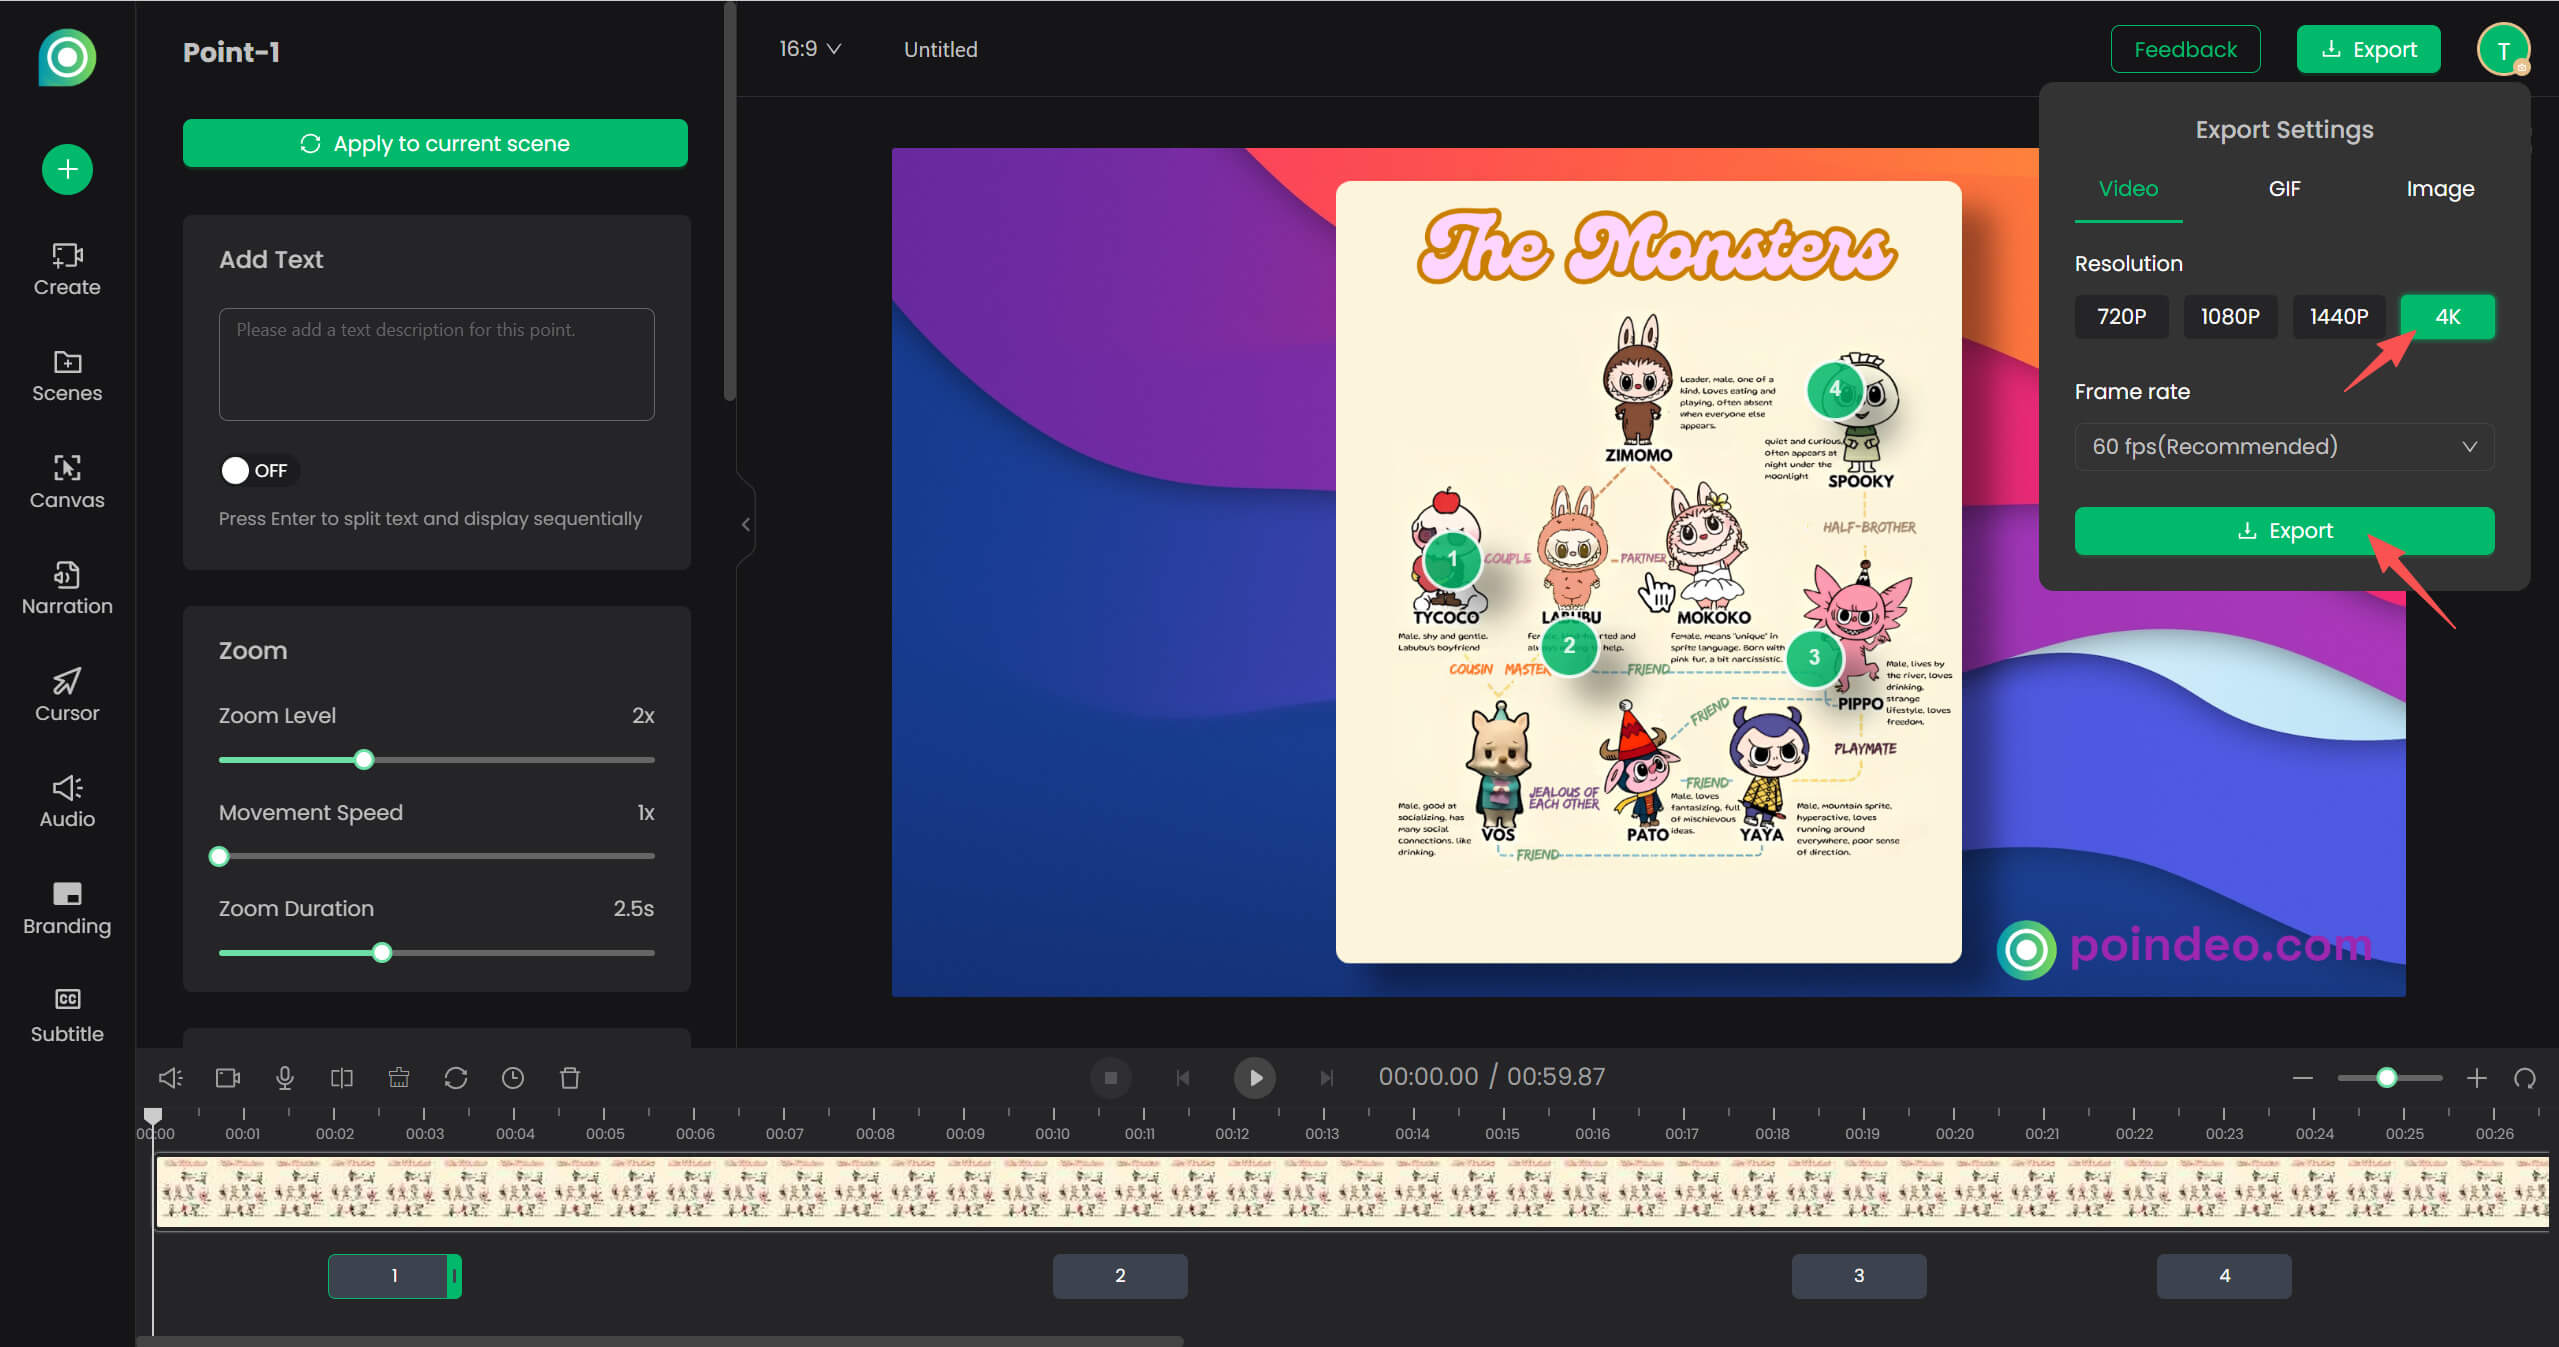The width and height of the screenshot is (2559, 1347).
Task: Open the Frame rate dropdown showing 60 fps
Action: click(x=2283, y=446)
